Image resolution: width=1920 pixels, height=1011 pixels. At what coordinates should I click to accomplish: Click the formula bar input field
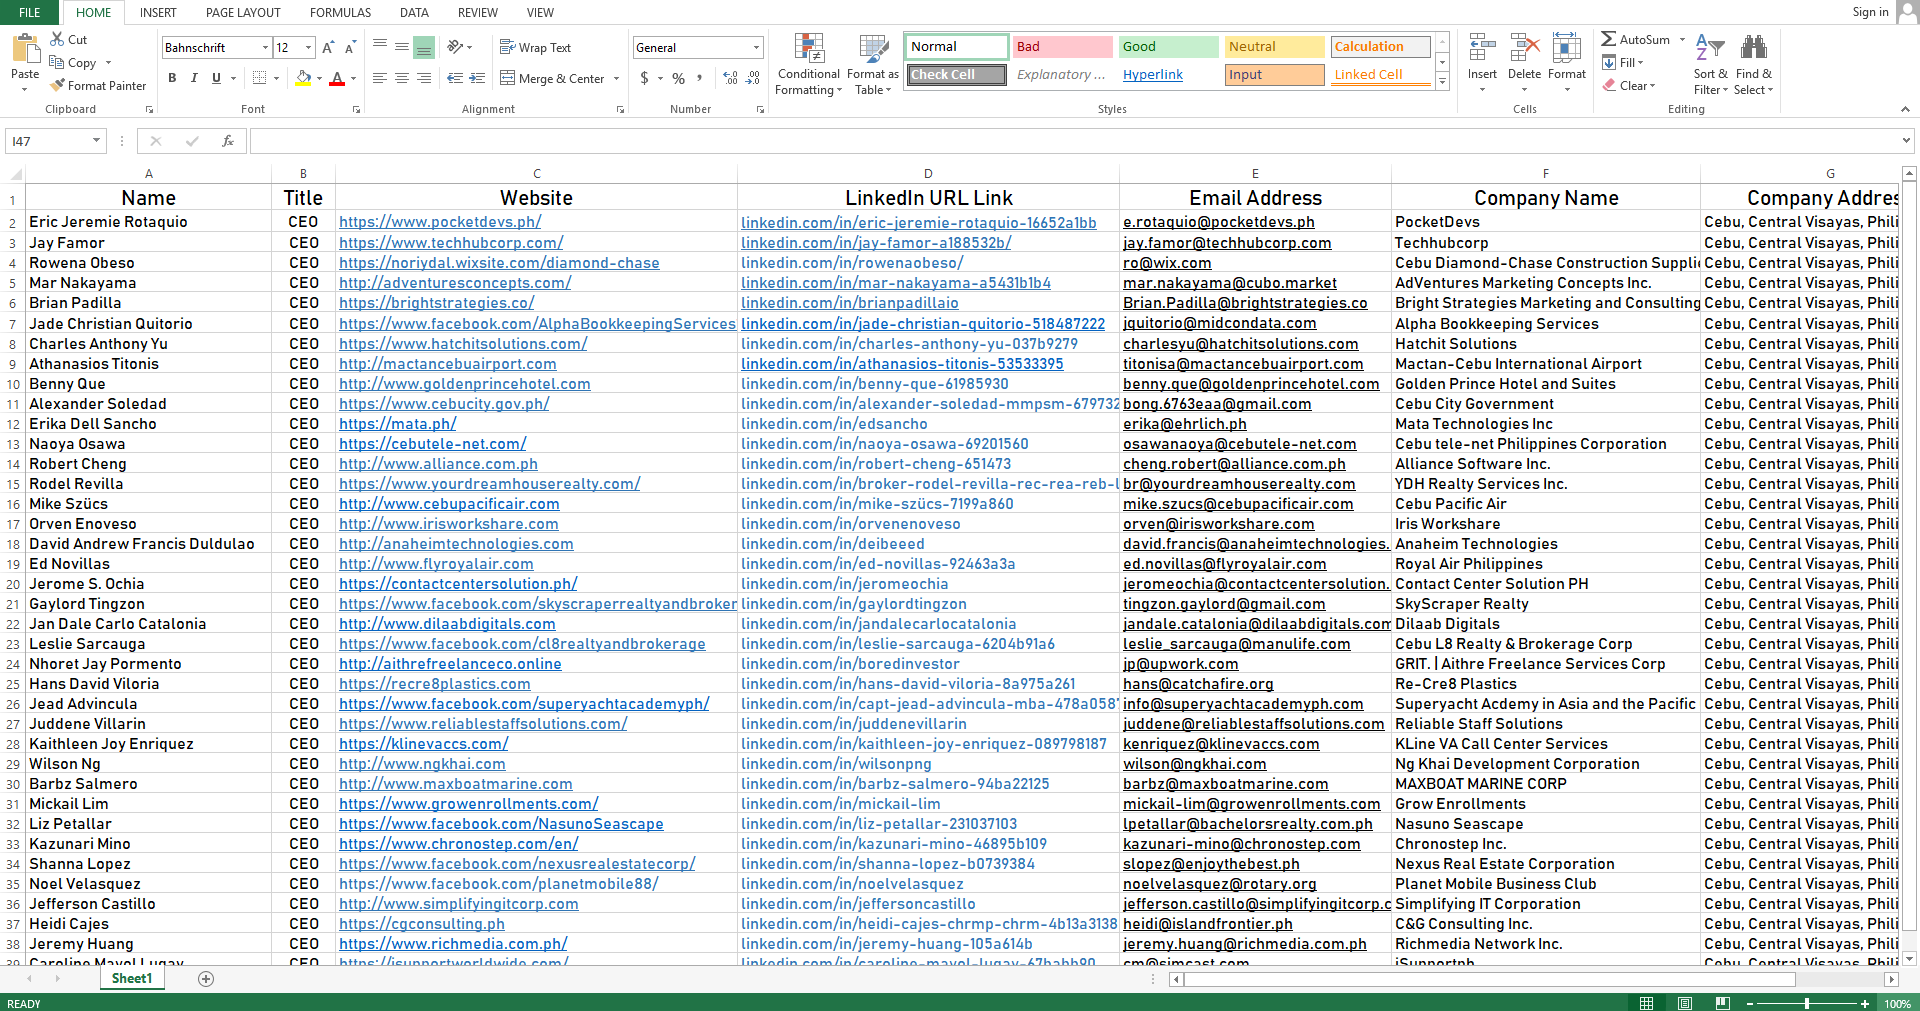pyautogui.click(x=1074, y=141)
